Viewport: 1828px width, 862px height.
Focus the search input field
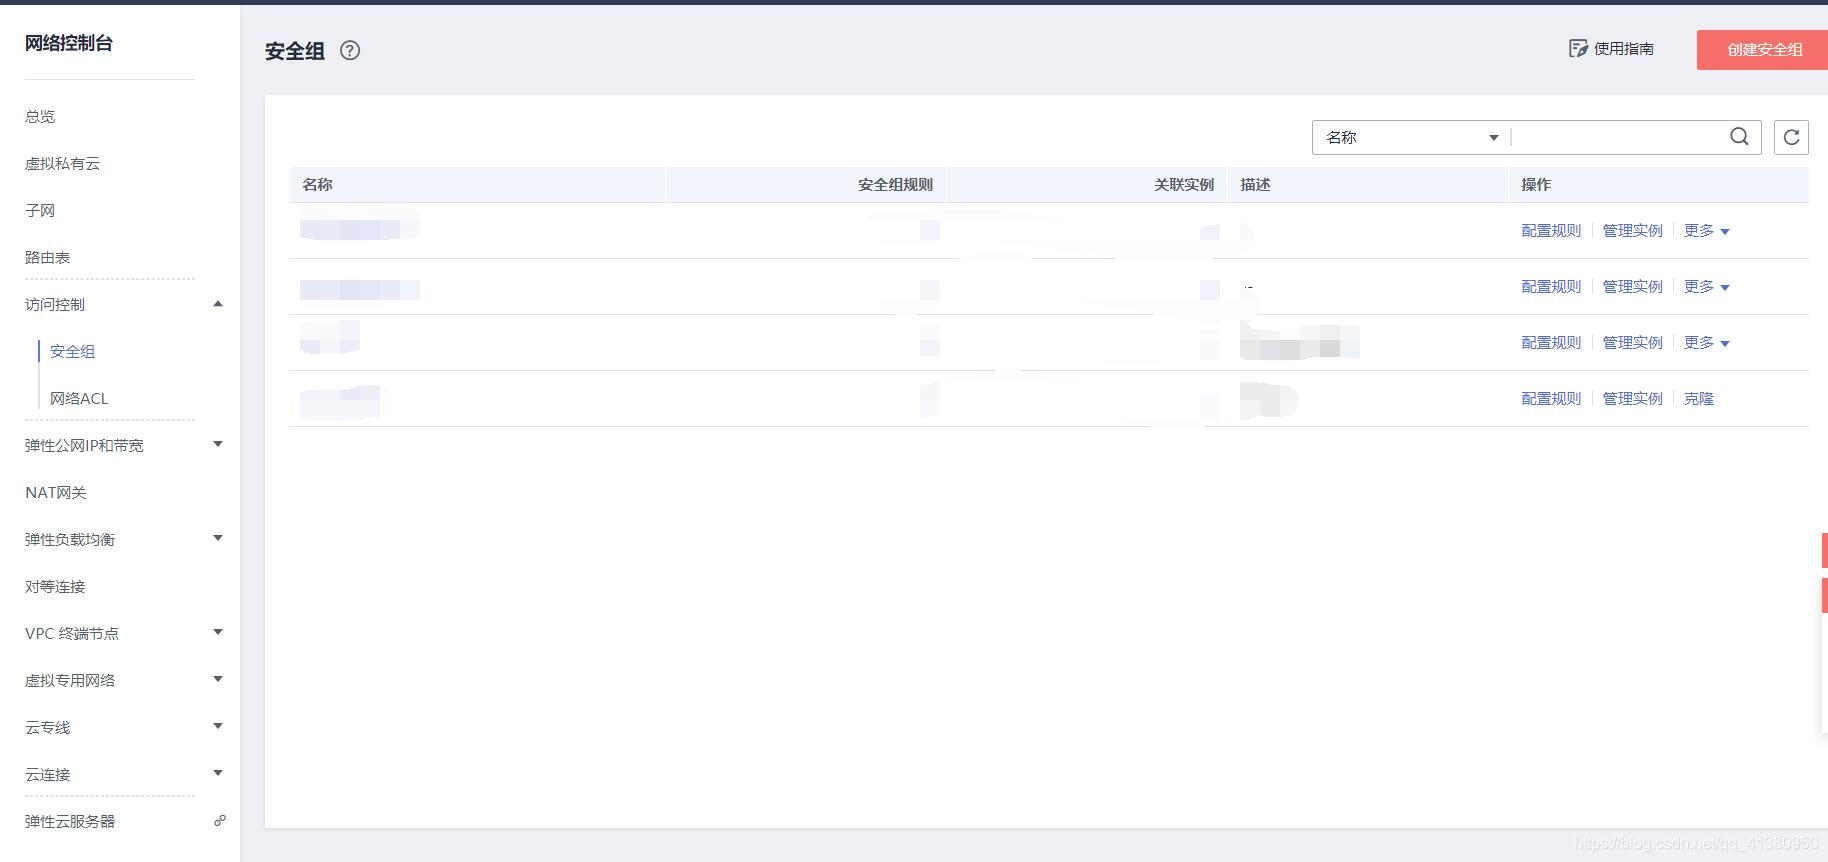pyautogui.click(x=1617, y=138)
